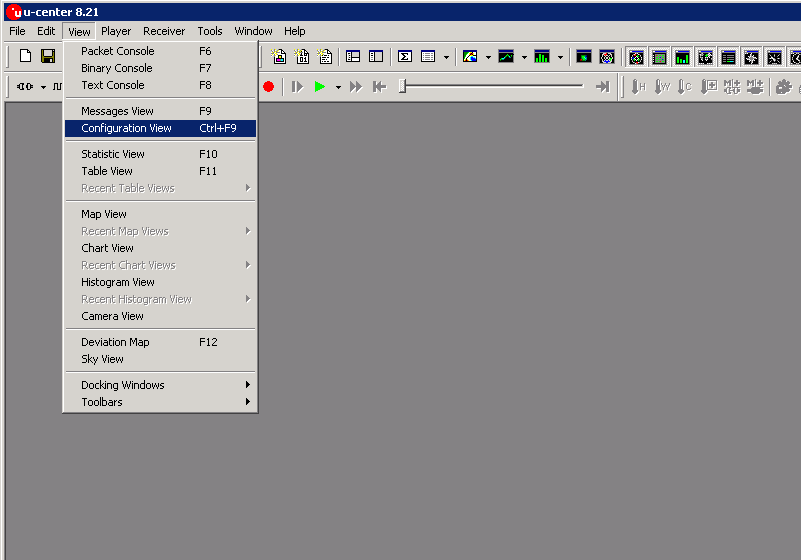The width and height of the screenshot is (801, 560).
Task: Choose Deviation Map menu entry
Action: 160,342
